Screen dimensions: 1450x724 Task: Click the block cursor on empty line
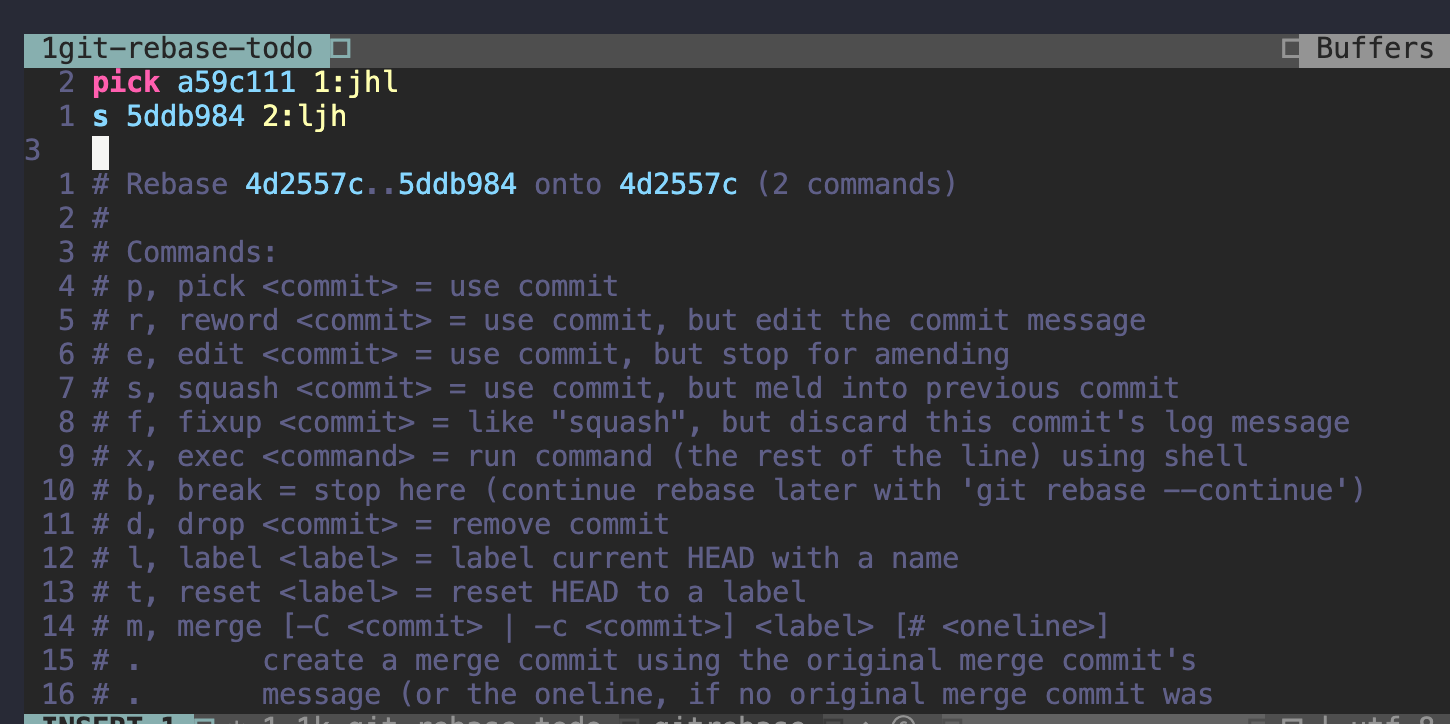[x=100, y=152]
